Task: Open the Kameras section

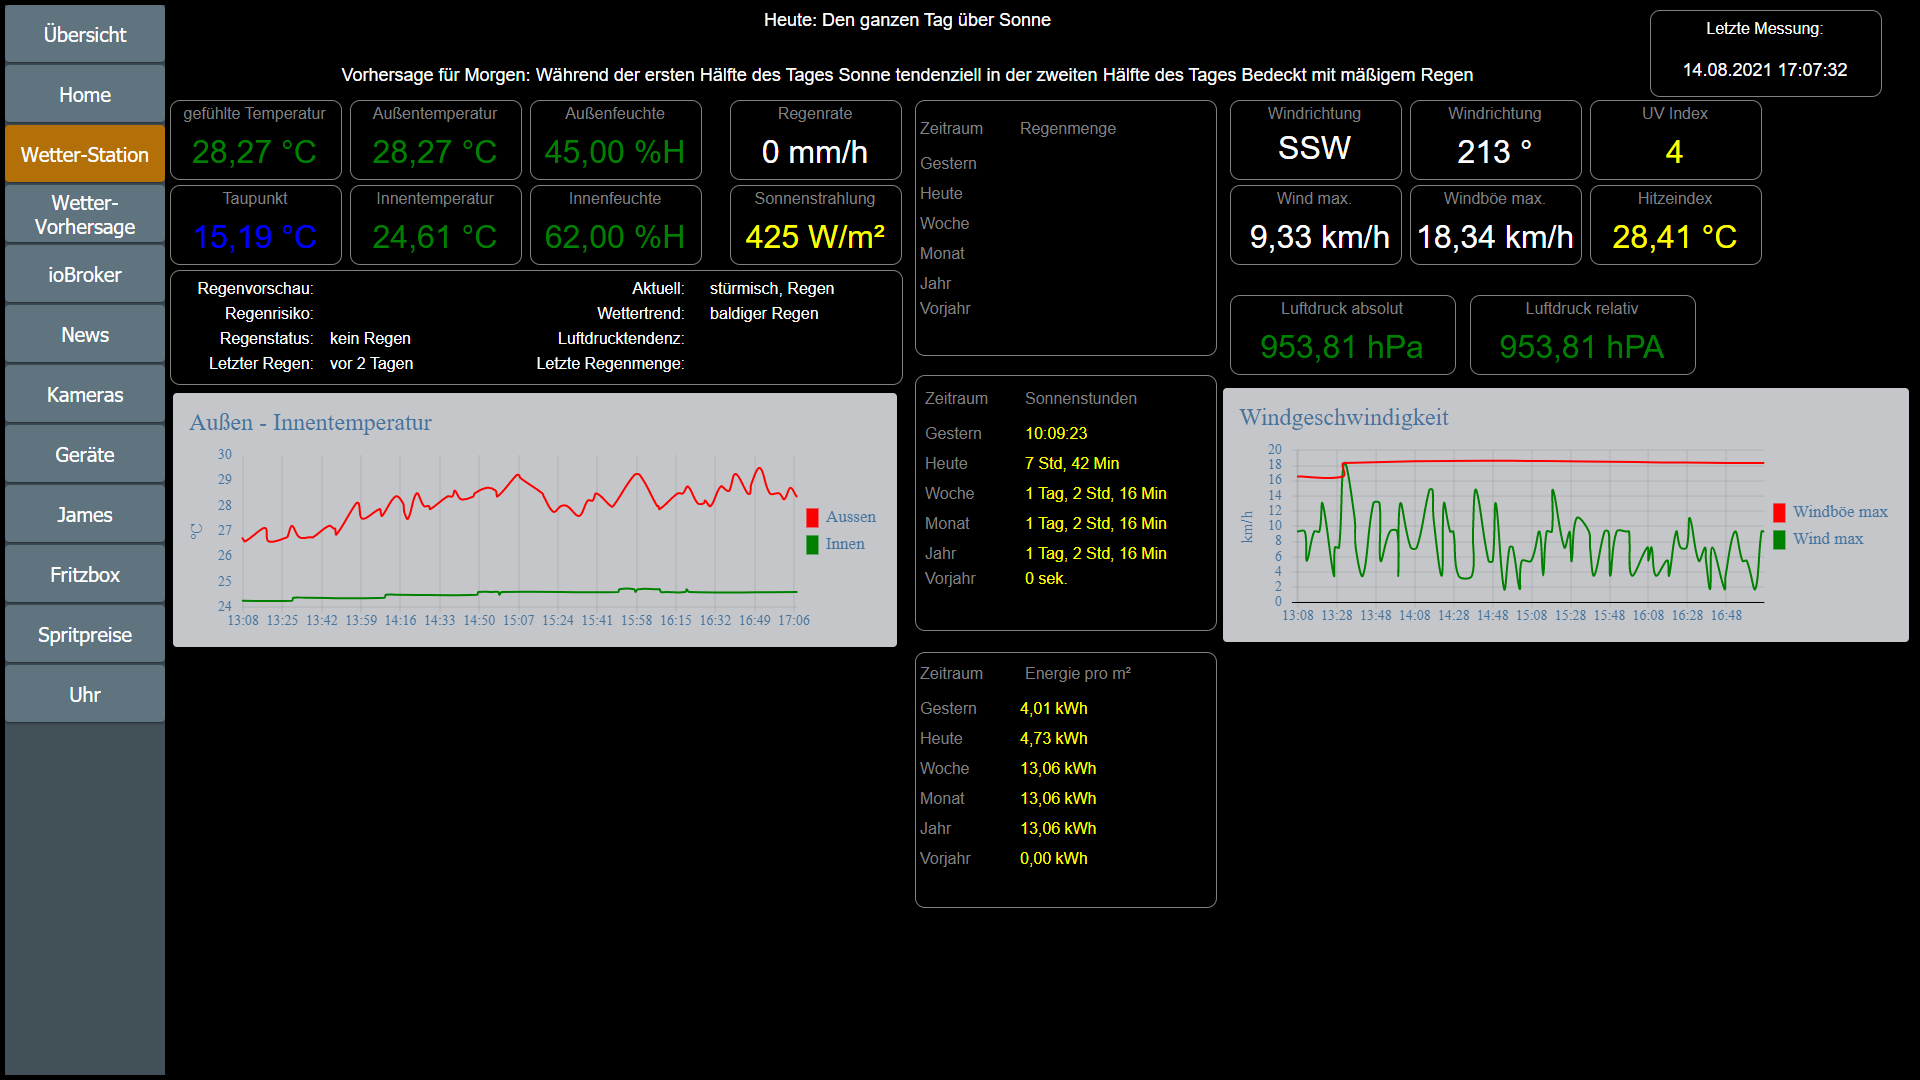Action: pyautogui.click(x=85, y=395)
